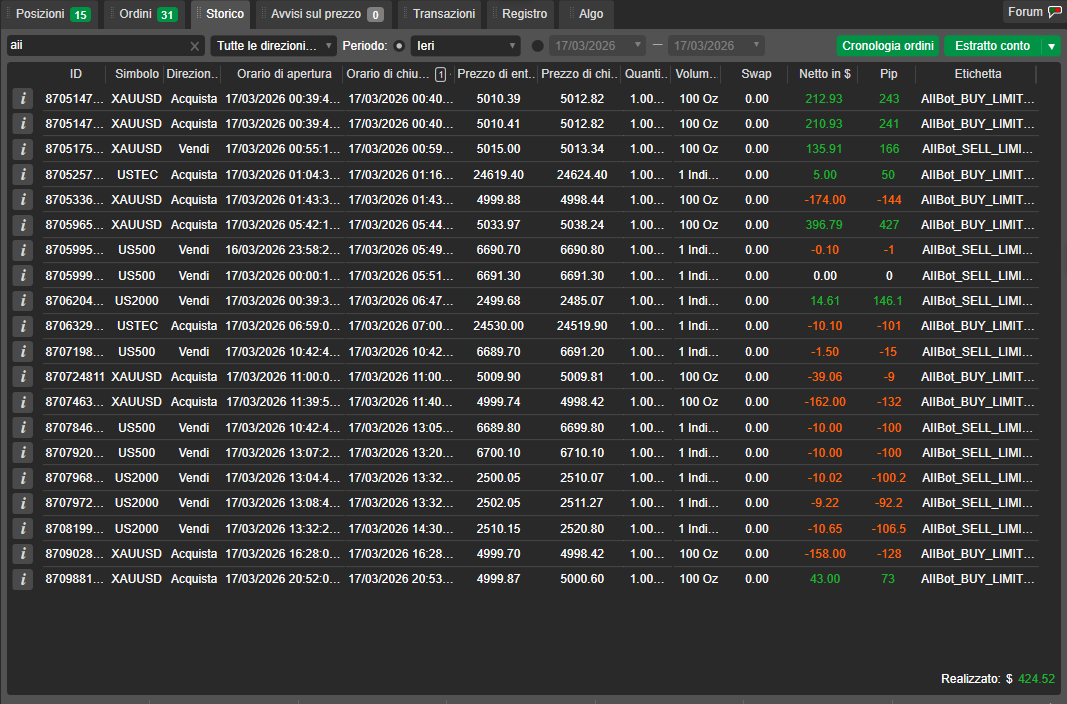
Task: Click the info icon for trade 870724811
Action: point(22,376)
